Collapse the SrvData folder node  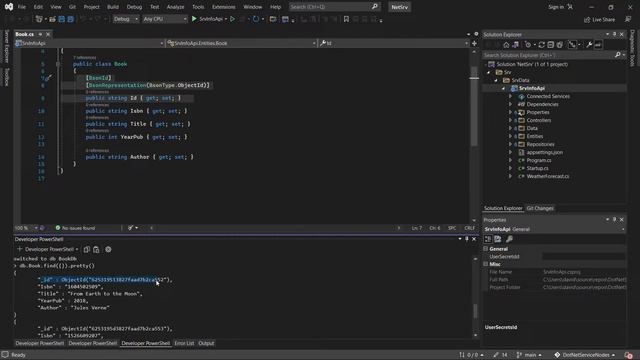[496, 80]
